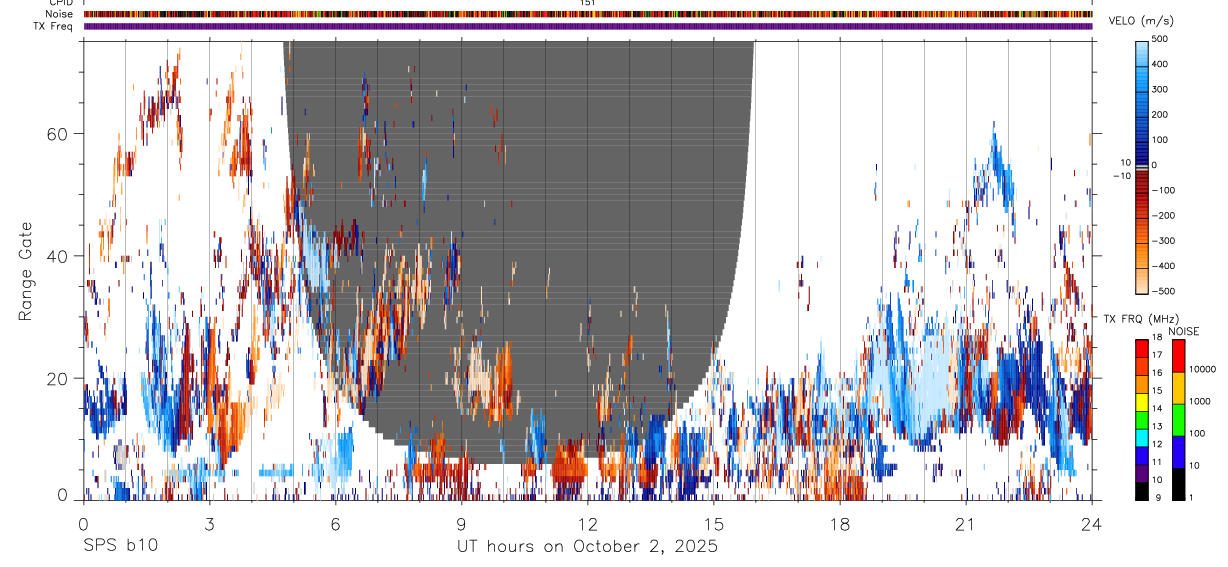The width and height of the screenshot is (1228, 567).
Task: Click the '10000' tick on NOISE legend
Action: 1203,369
